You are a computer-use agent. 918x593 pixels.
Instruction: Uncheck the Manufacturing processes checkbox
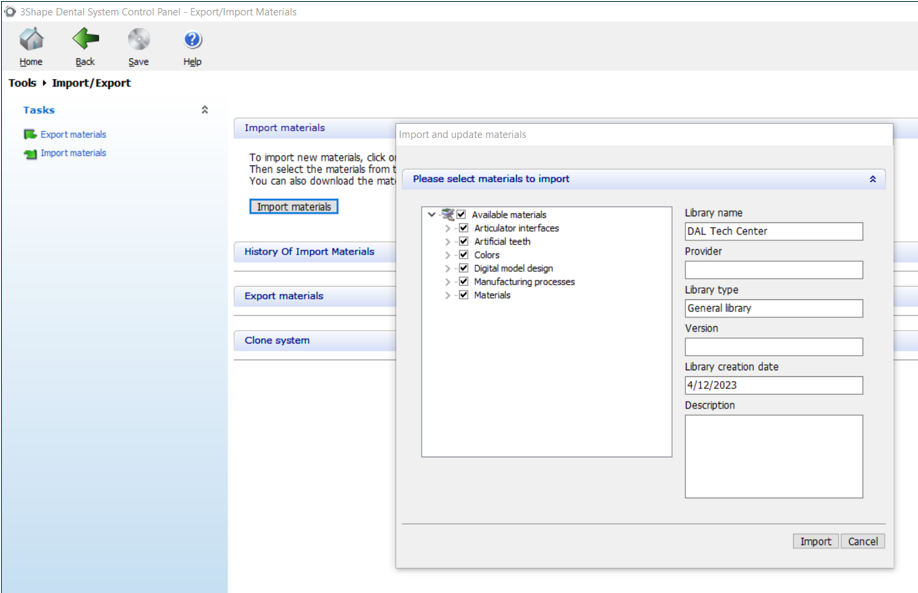tap(464, 282)
